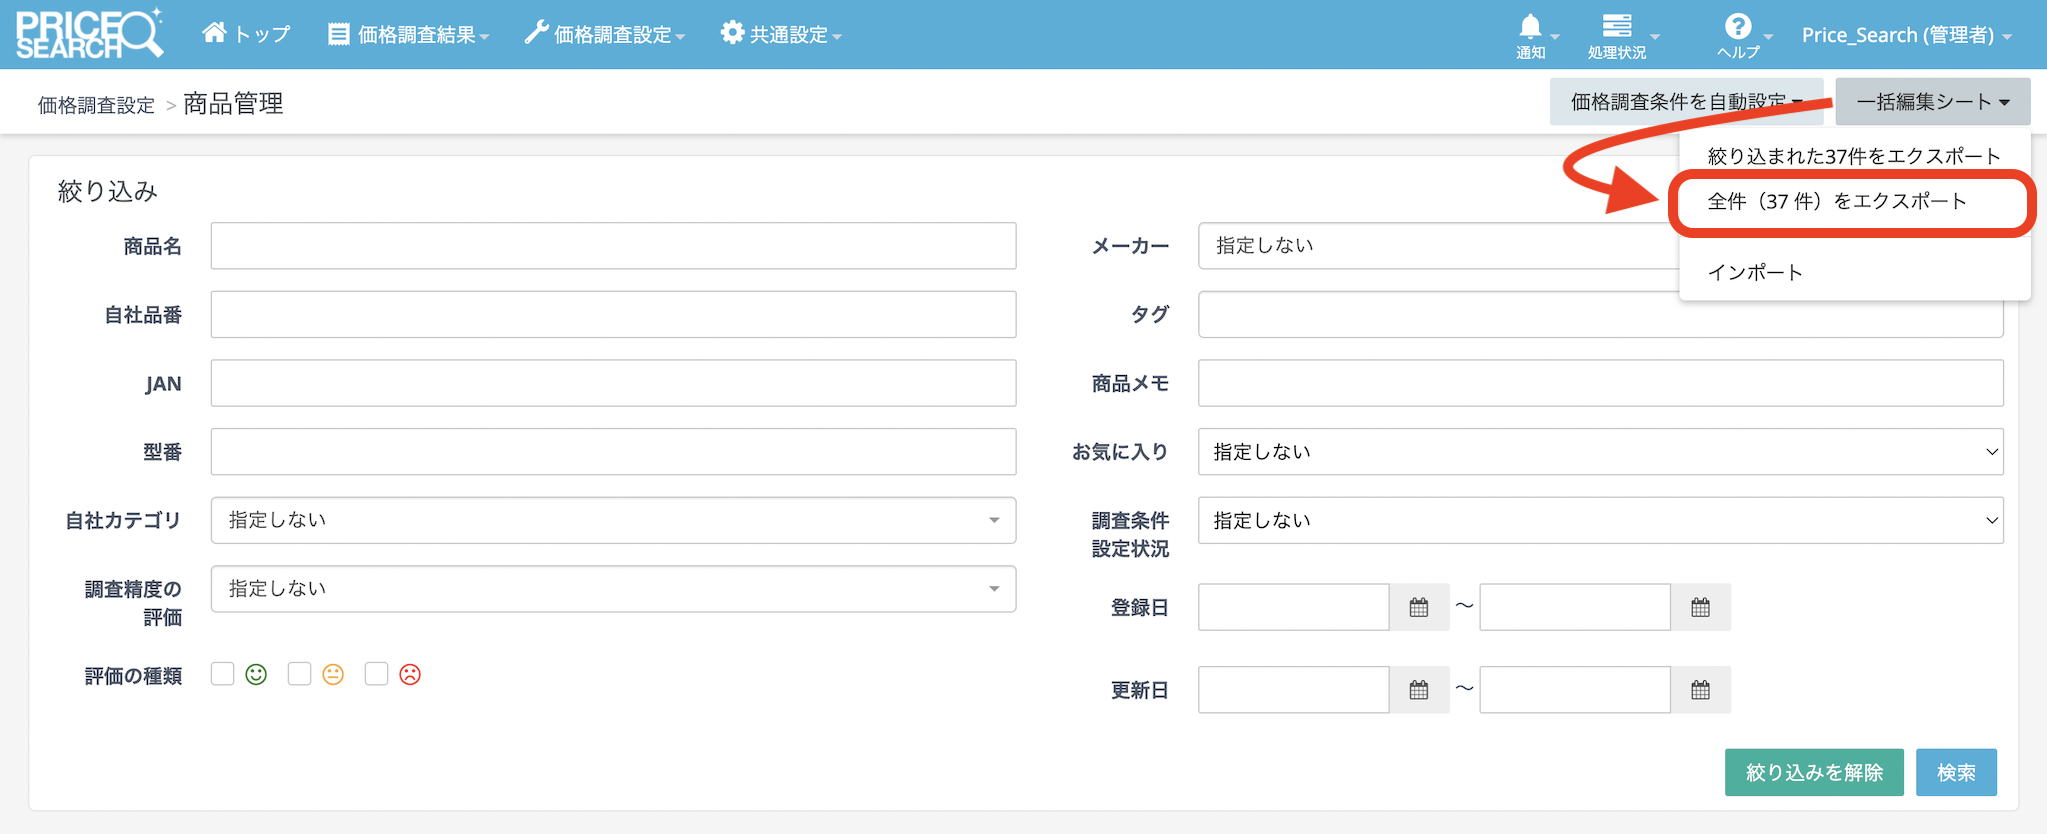Image resolution: width=2047 pixels, height=834 pixels.
Task: Check the orange neutral face rating checkbox
Action: [x=299, y=674]
